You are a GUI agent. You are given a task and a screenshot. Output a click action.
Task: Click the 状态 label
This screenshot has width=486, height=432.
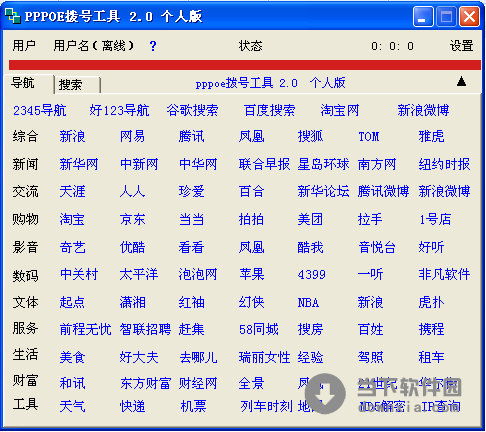pos(250,46)
